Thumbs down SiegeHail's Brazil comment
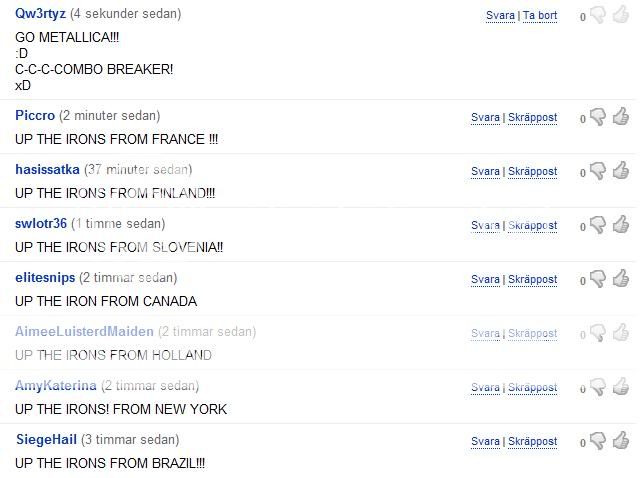The height and width of the screenshot is (478, 644). point(598,441)
